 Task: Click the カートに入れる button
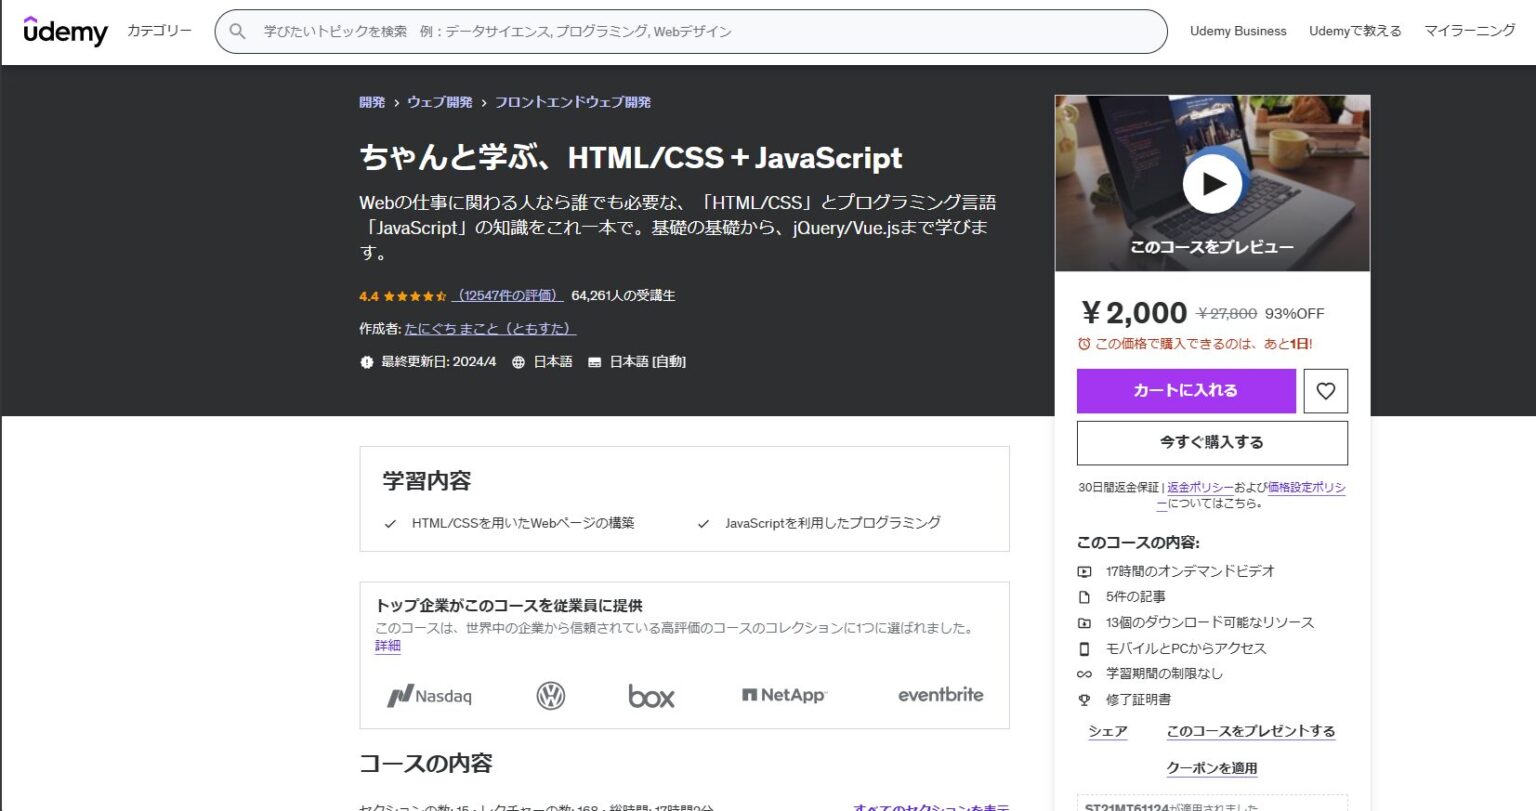click(1185, 390)
